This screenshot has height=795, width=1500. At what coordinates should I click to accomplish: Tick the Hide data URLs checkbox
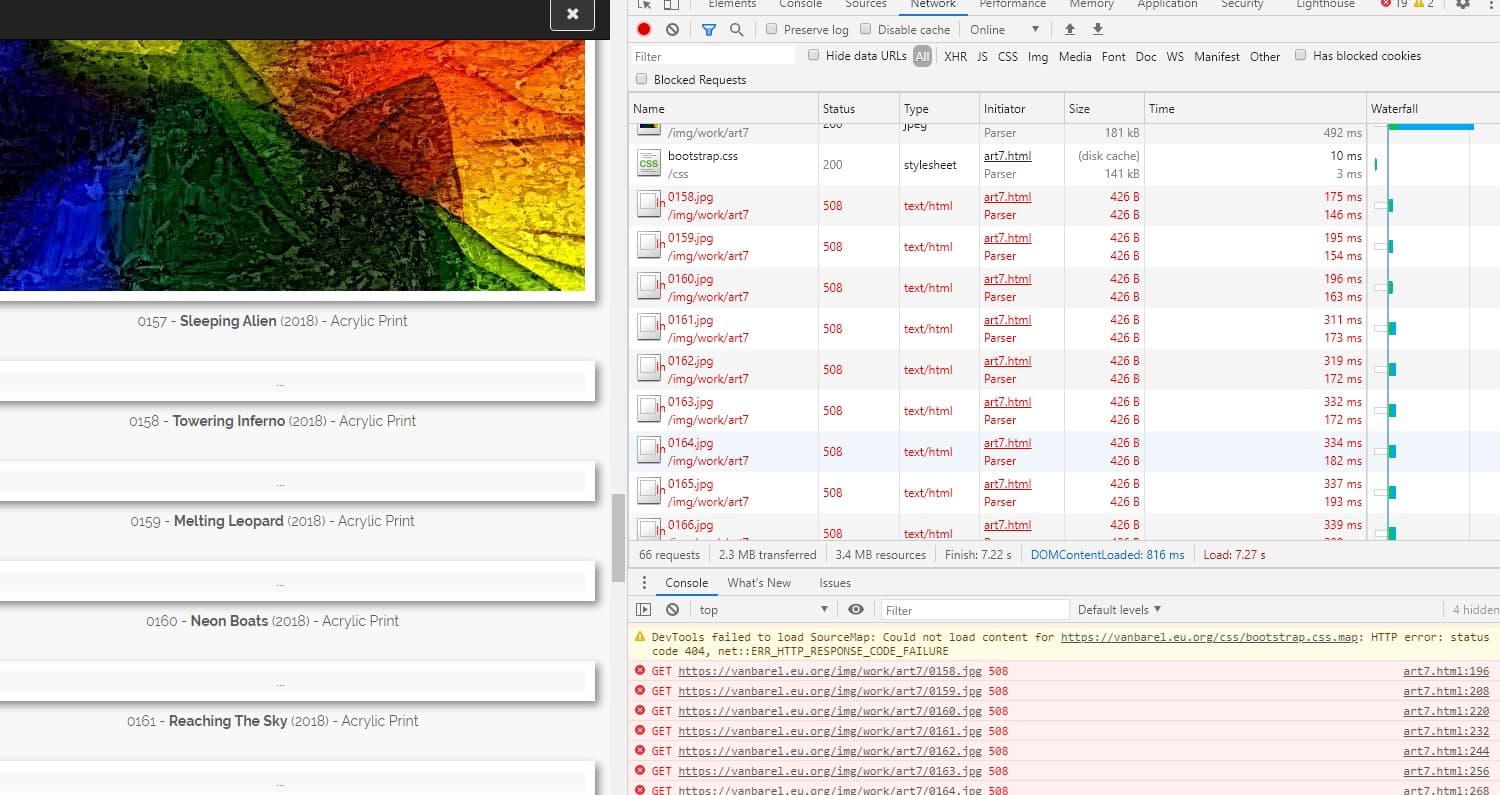tap(814, 56)
